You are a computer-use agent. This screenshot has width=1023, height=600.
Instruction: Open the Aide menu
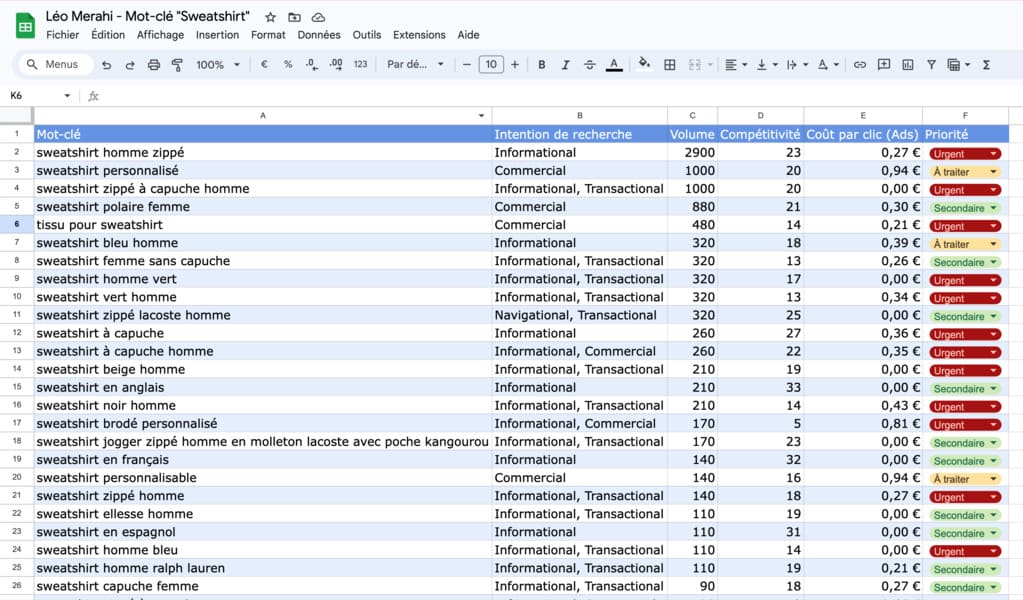tap(468, 35)
